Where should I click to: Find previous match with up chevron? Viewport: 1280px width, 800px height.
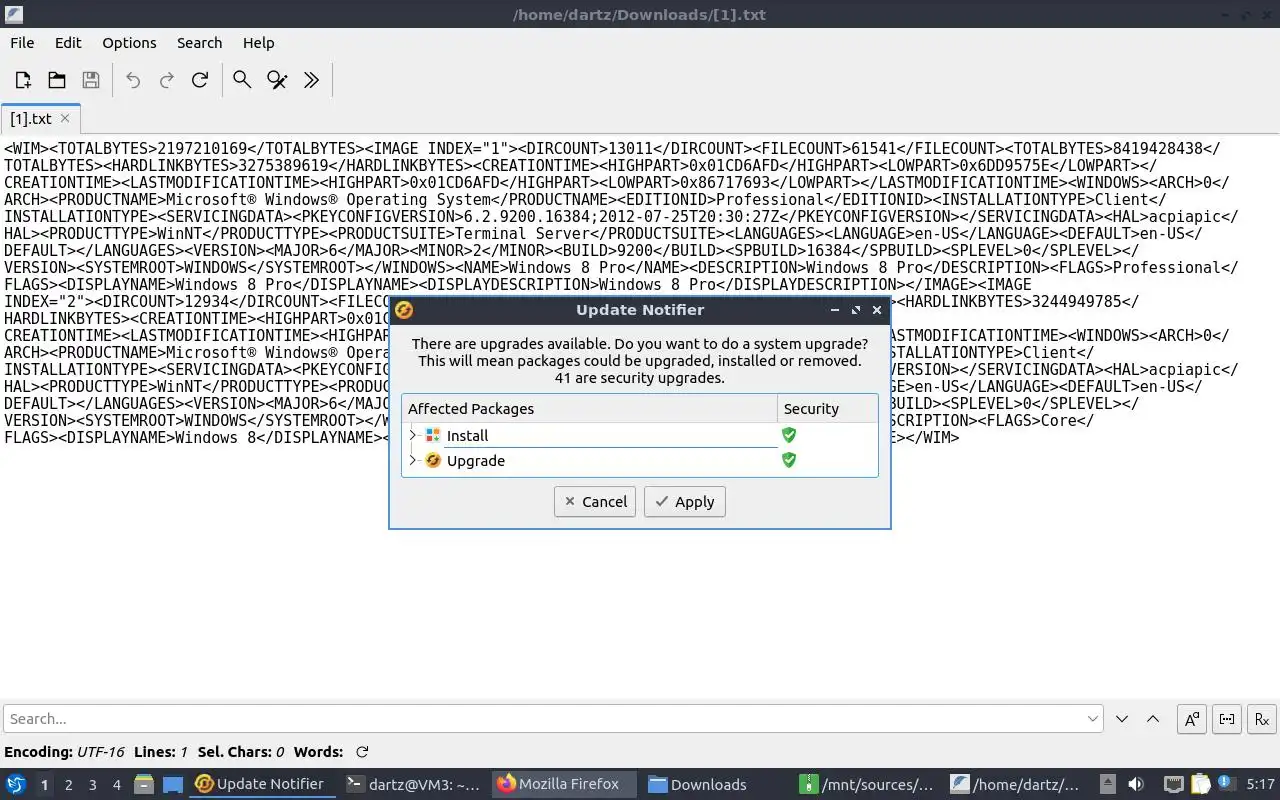pos(1152,718)
